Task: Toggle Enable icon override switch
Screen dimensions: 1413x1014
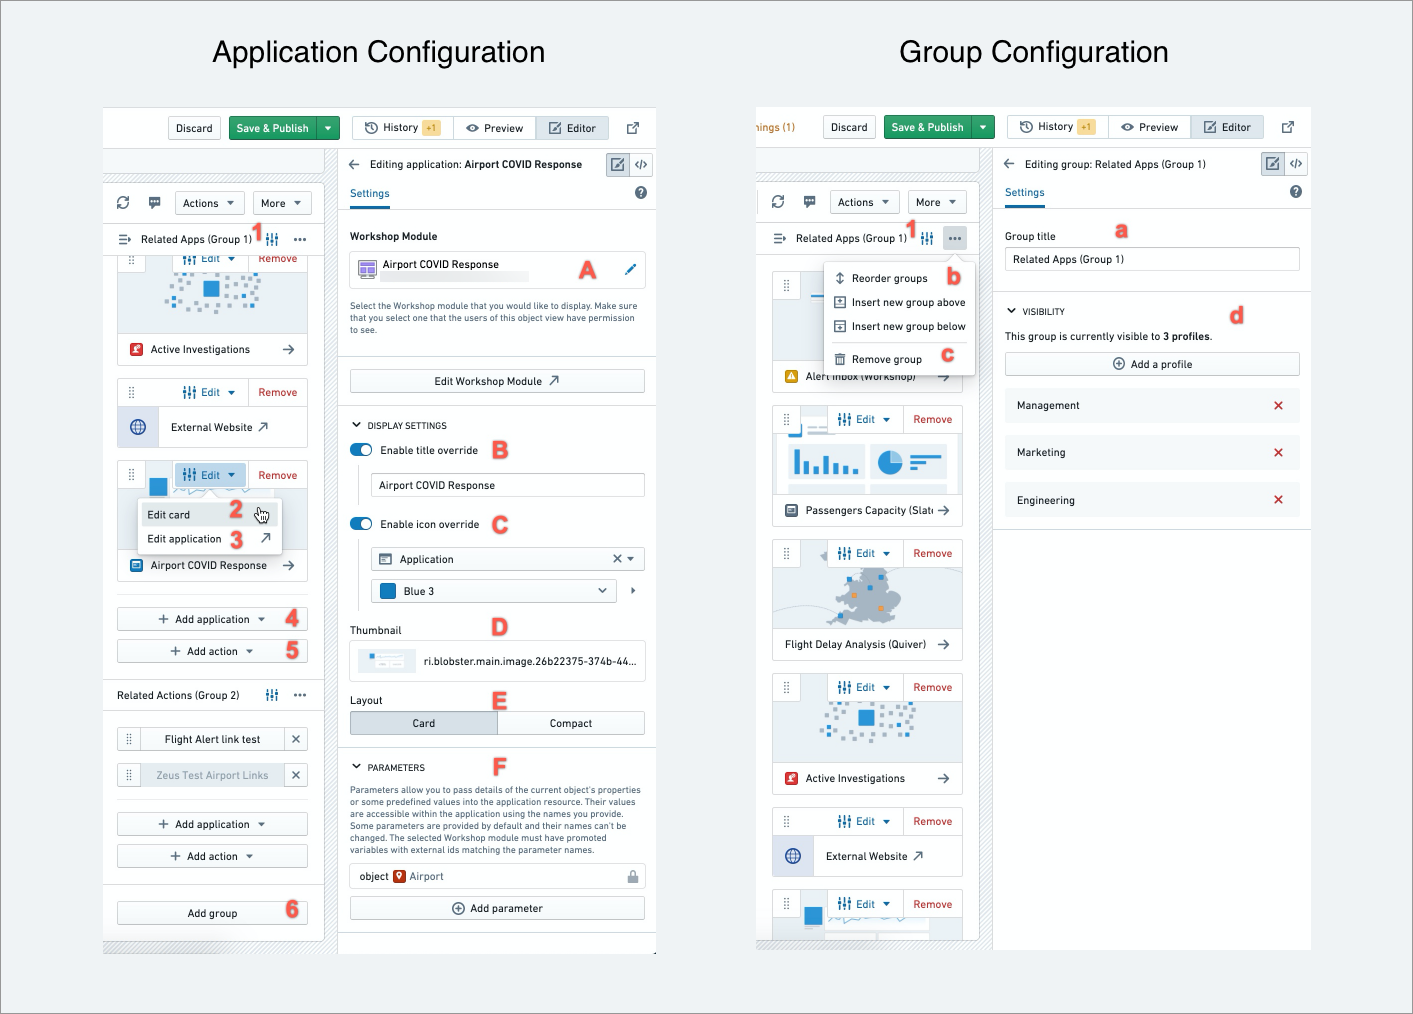Action: coord(361,524)
